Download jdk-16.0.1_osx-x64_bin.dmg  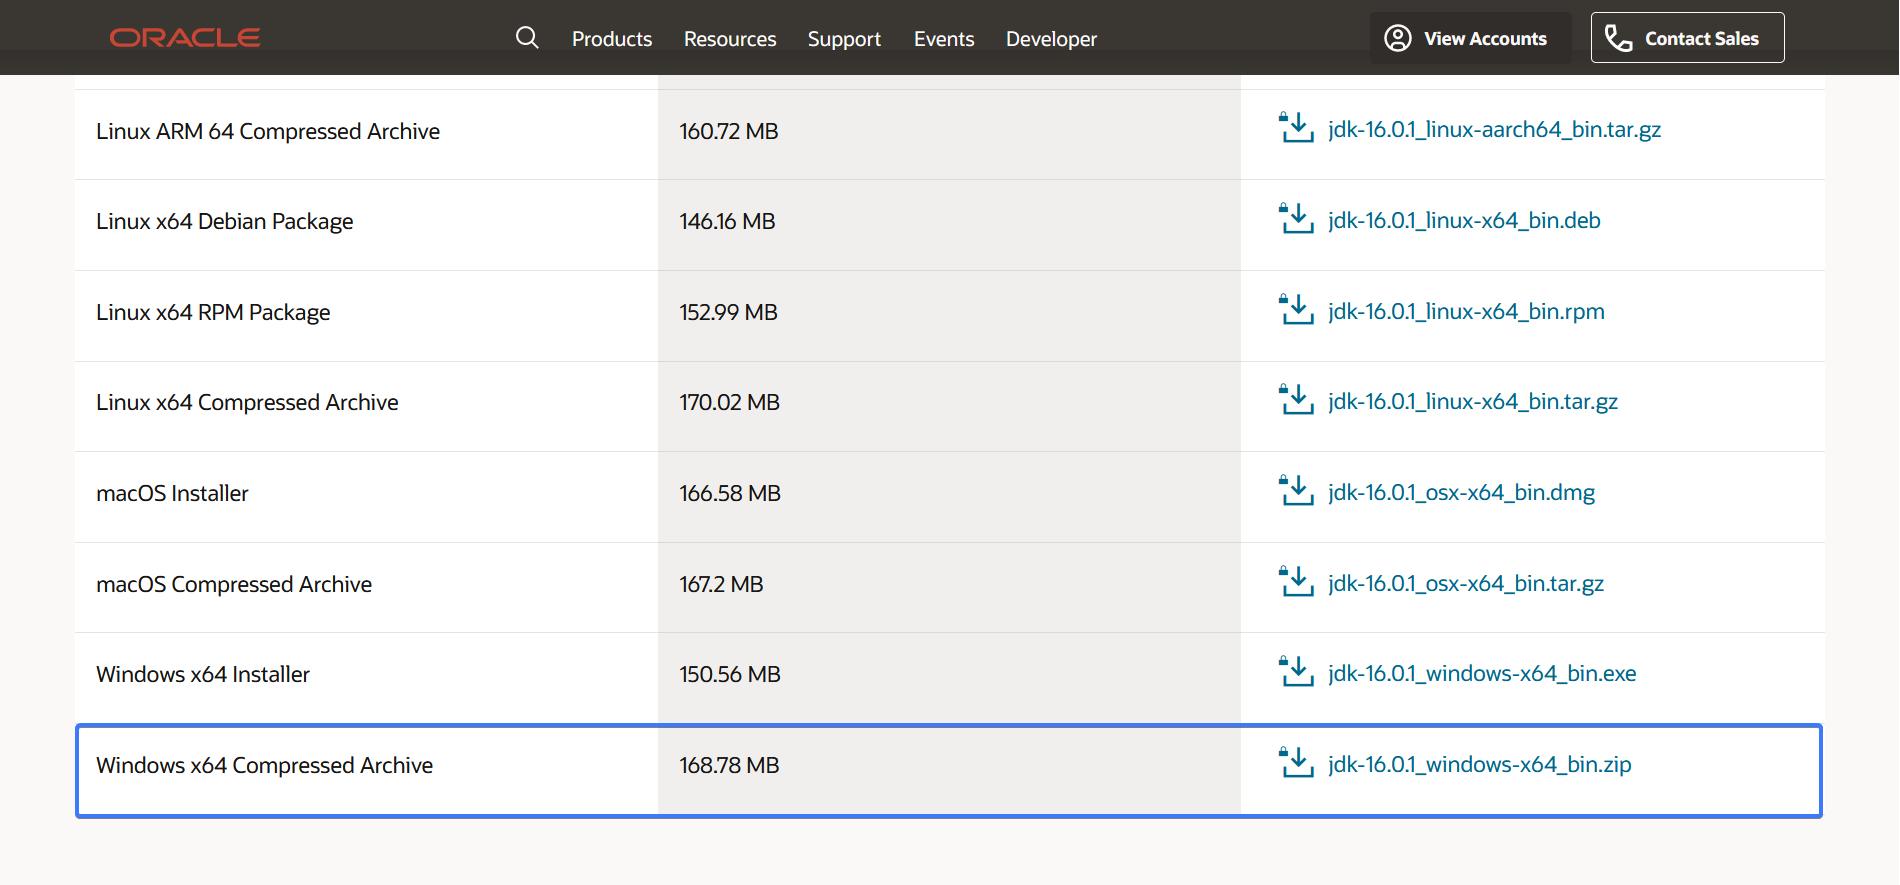[x=1461, y=493]
